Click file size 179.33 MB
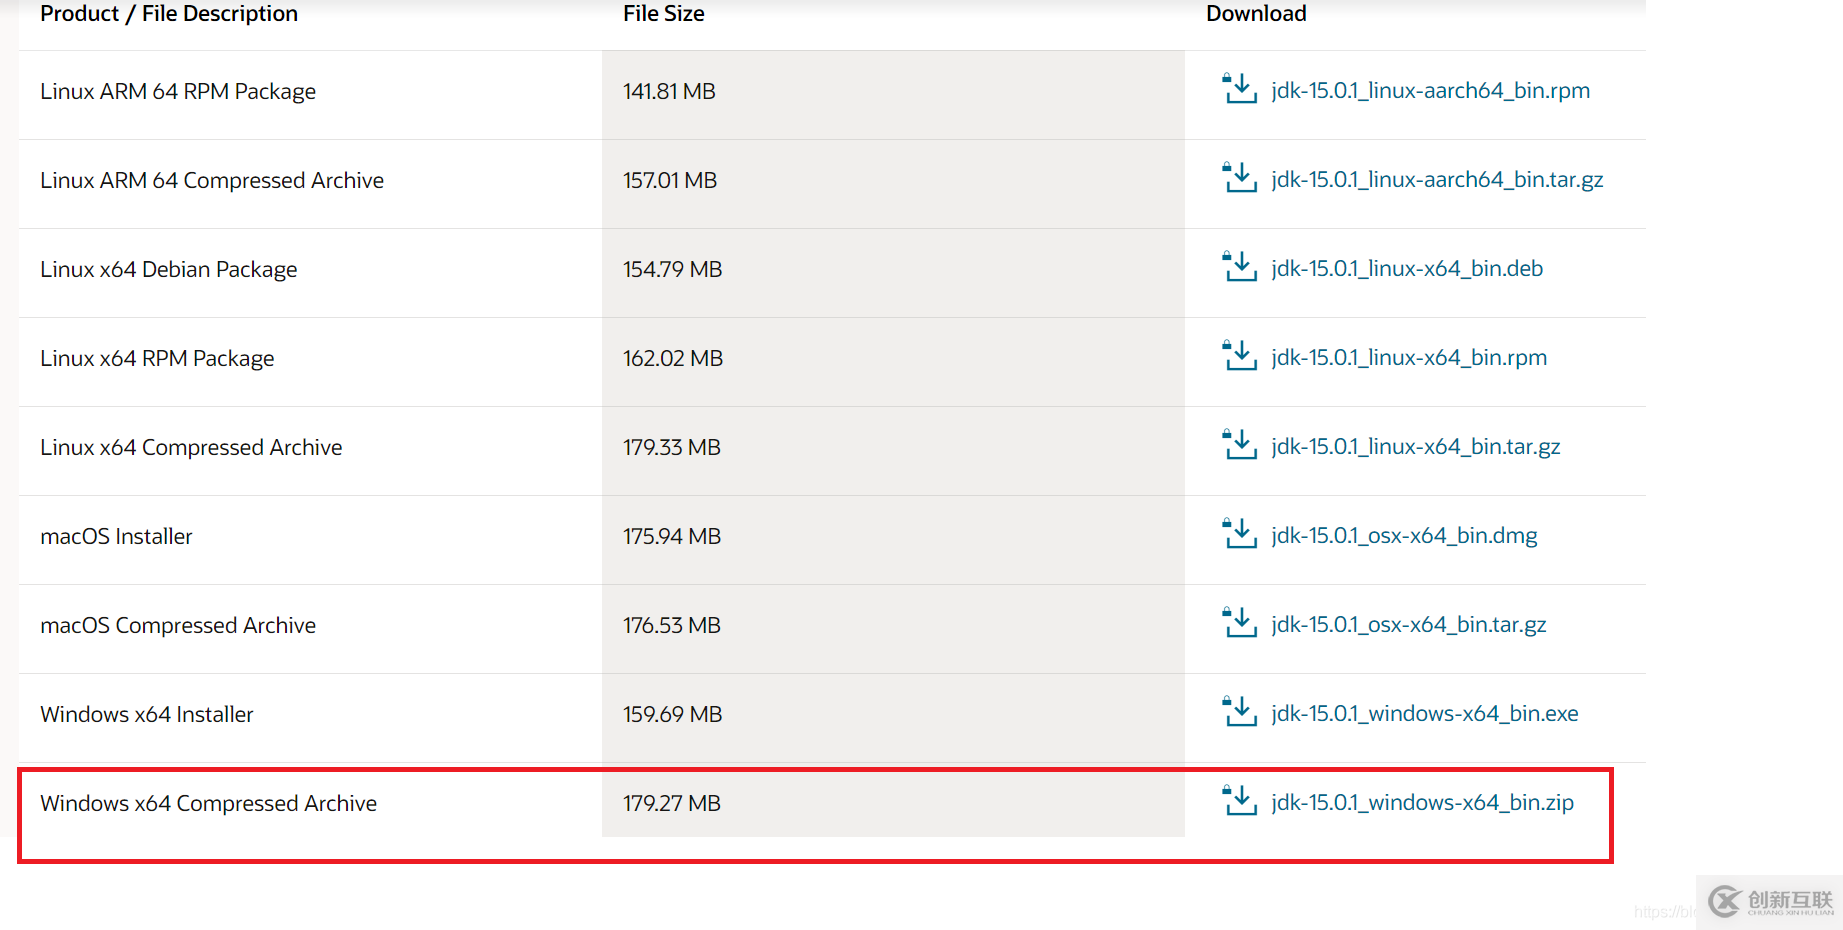This screenshot has height=930, width=1843. tap(672, 448)
